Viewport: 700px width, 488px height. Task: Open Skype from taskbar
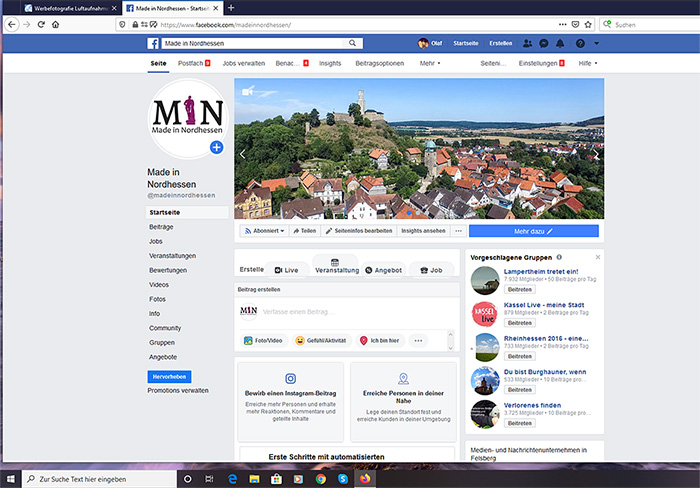343,479
